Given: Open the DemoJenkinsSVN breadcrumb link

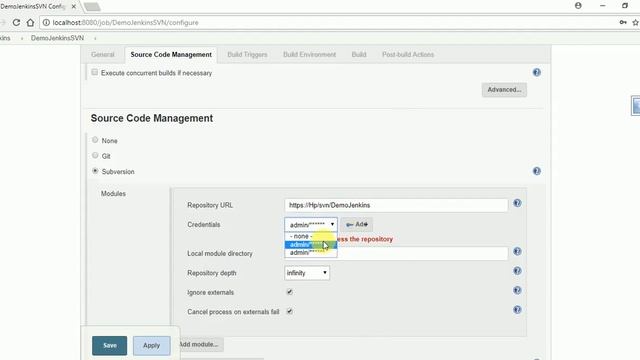Looking at the screenshot, I should [x=57, y=38].
